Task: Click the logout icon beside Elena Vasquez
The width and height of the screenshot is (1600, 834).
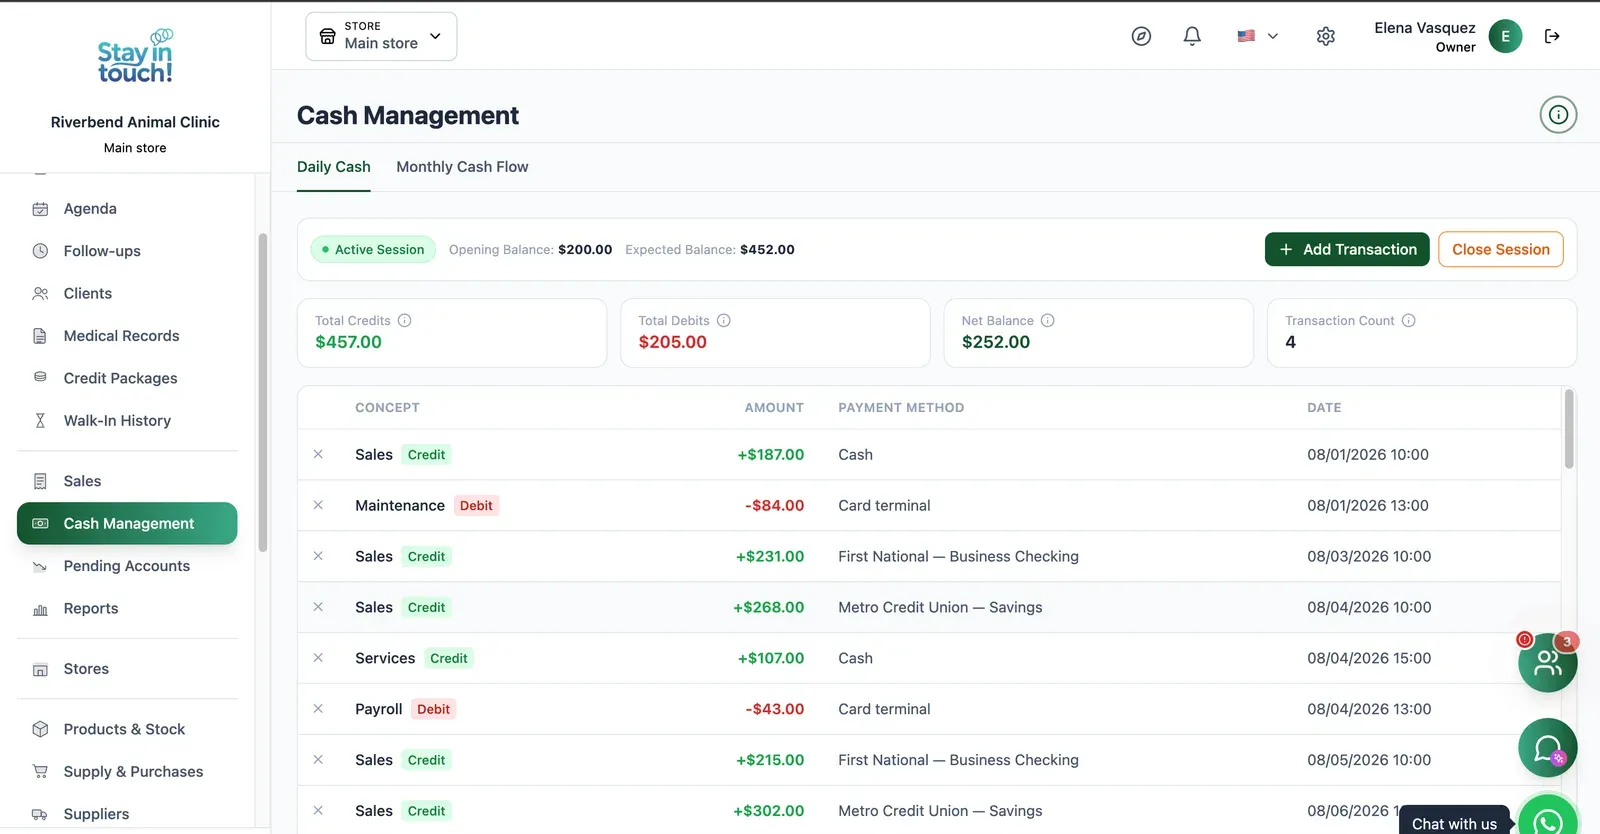Action: [x=1552, y=36]
